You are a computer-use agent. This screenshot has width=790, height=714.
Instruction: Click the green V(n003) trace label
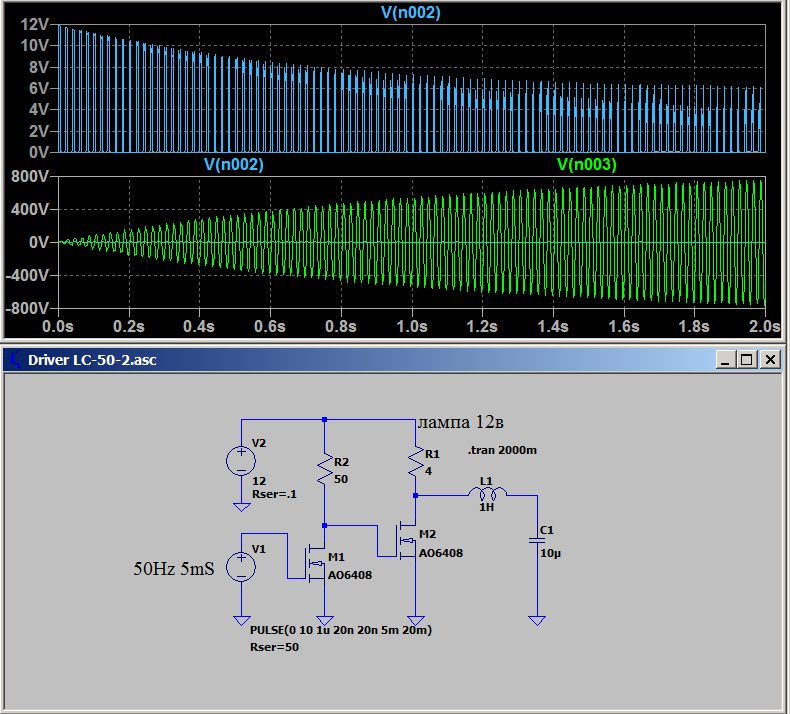[587, 164]
